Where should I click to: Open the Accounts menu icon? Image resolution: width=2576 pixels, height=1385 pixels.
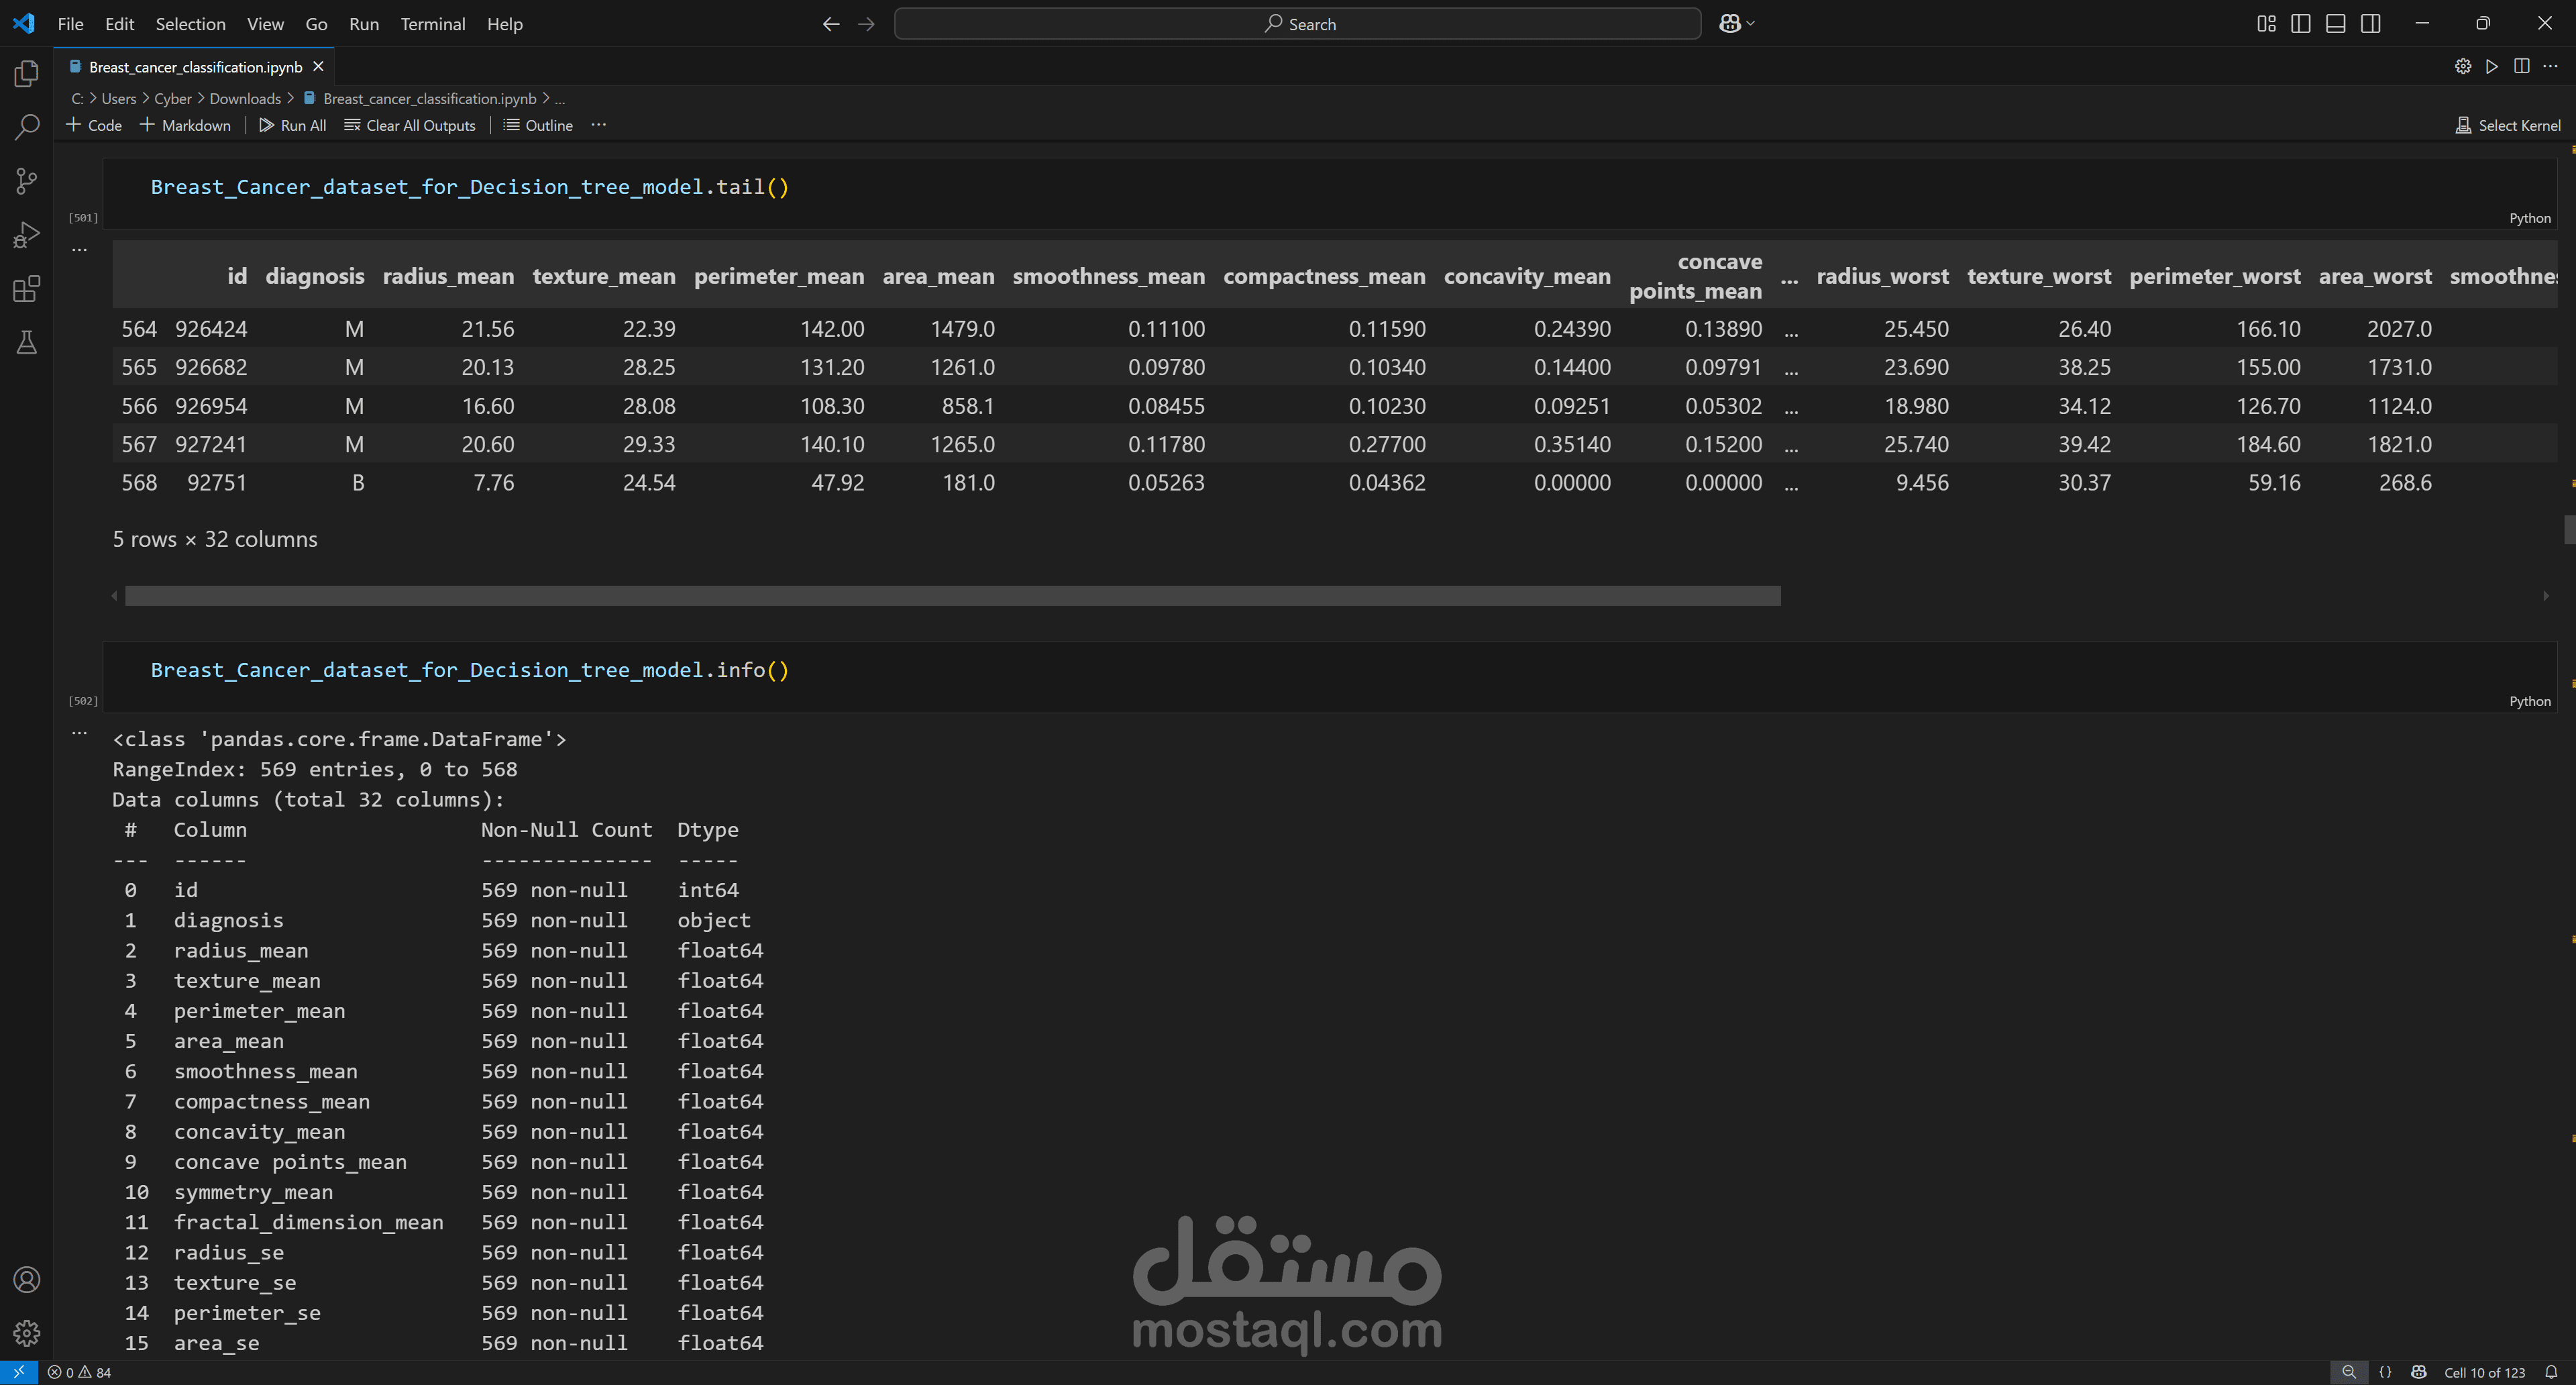(27, 1279)
